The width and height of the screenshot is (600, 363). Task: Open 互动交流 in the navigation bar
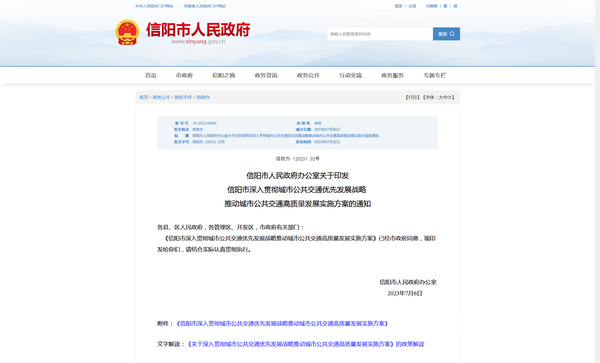point(350,75)
